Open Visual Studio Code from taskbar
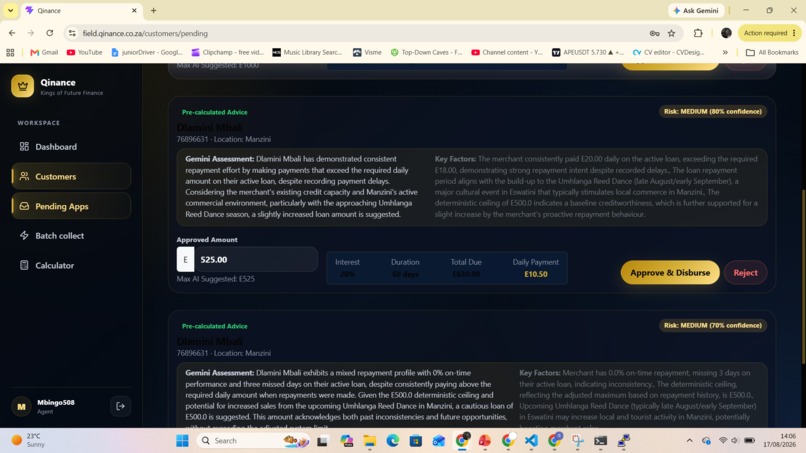Screen dimensions: 806x453 pyautogui.click(x=531, y=441)
